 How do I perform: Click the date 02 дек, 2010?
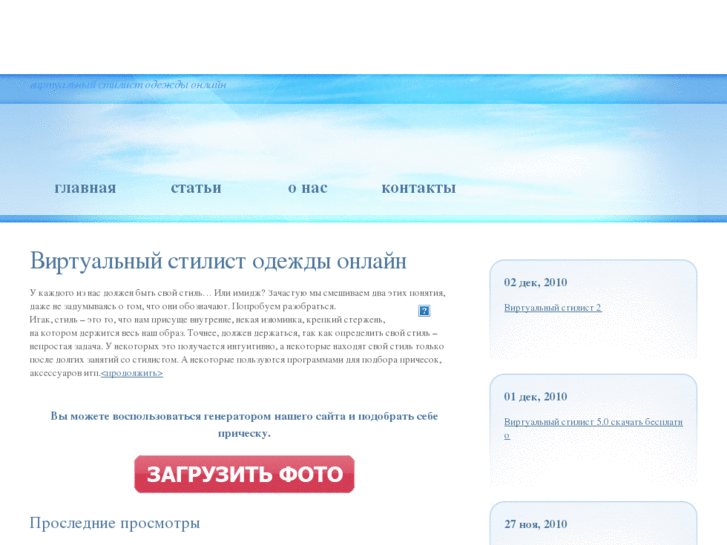[536, 282]
